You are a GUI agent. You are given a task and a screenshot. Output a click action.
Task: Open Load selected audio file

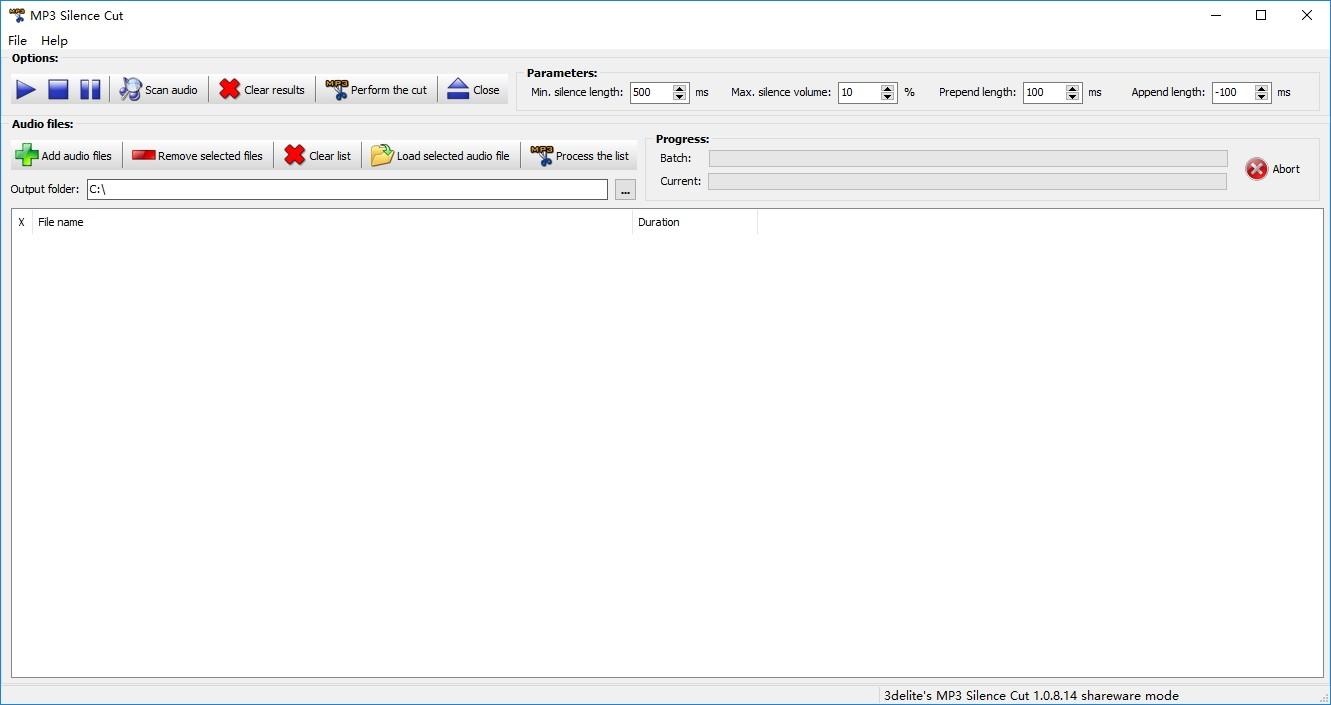(x=440, y=156)
